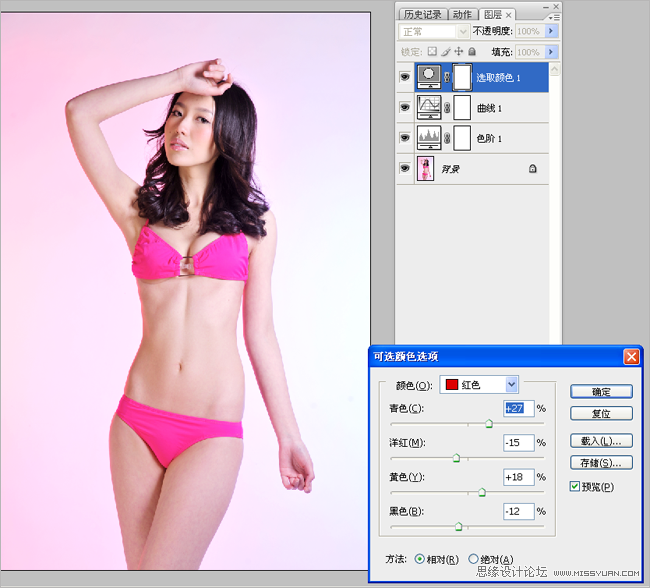The height and width of the screenshot is (588, 650).
Task: Minimize the layers panel group
Action: pyautogui.click(x=546, y=7)
